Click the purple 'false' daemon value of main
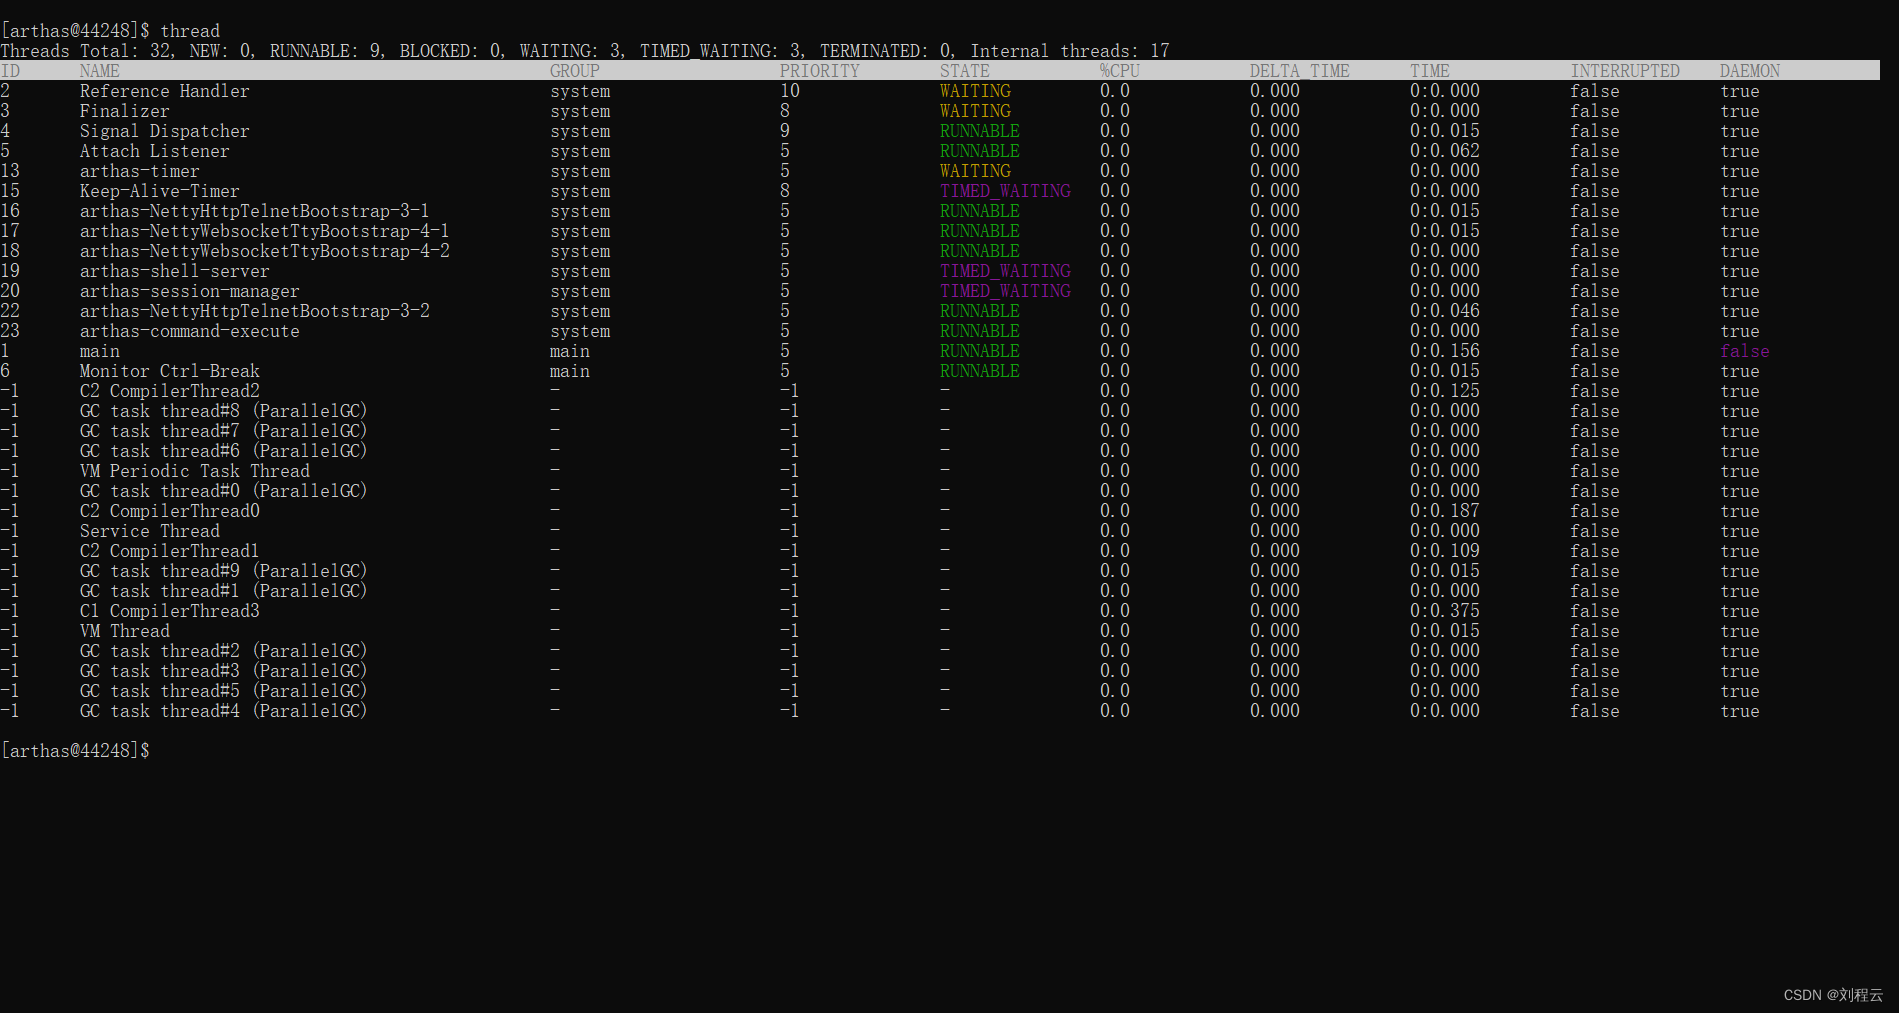 [x=1745, y=351]
